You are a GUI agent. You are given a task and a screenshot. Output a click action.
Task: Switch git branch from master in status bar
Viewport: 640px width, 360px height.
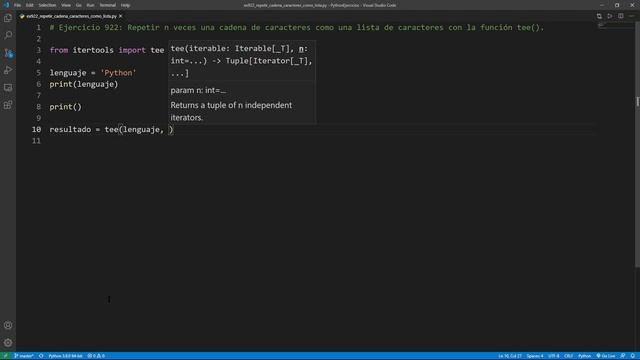[23, 356]
